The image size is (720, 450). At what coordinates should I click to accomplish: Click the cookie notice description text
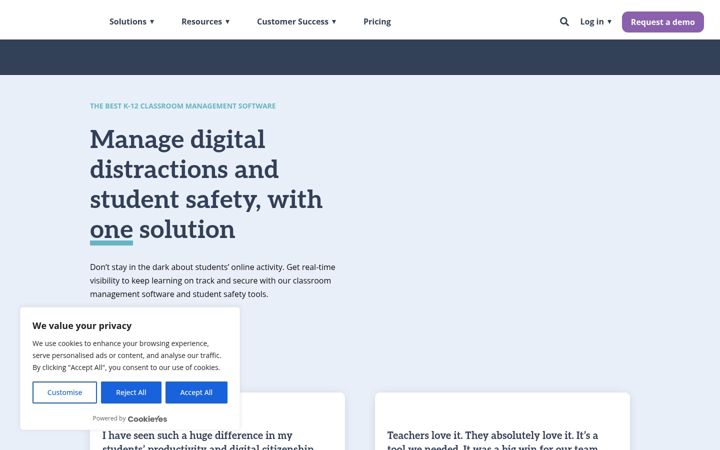[x=127, y=355]
